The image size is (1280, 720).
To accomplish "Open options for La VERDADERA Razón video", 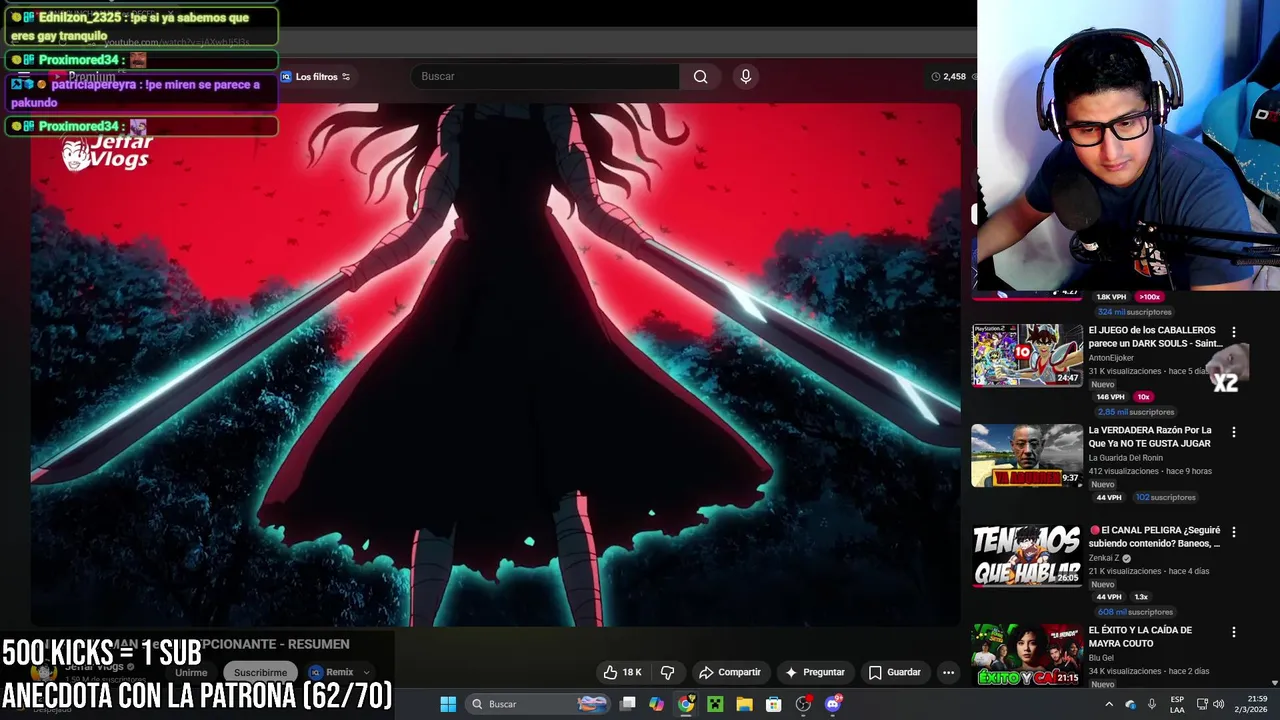I will pos(1233,432).
